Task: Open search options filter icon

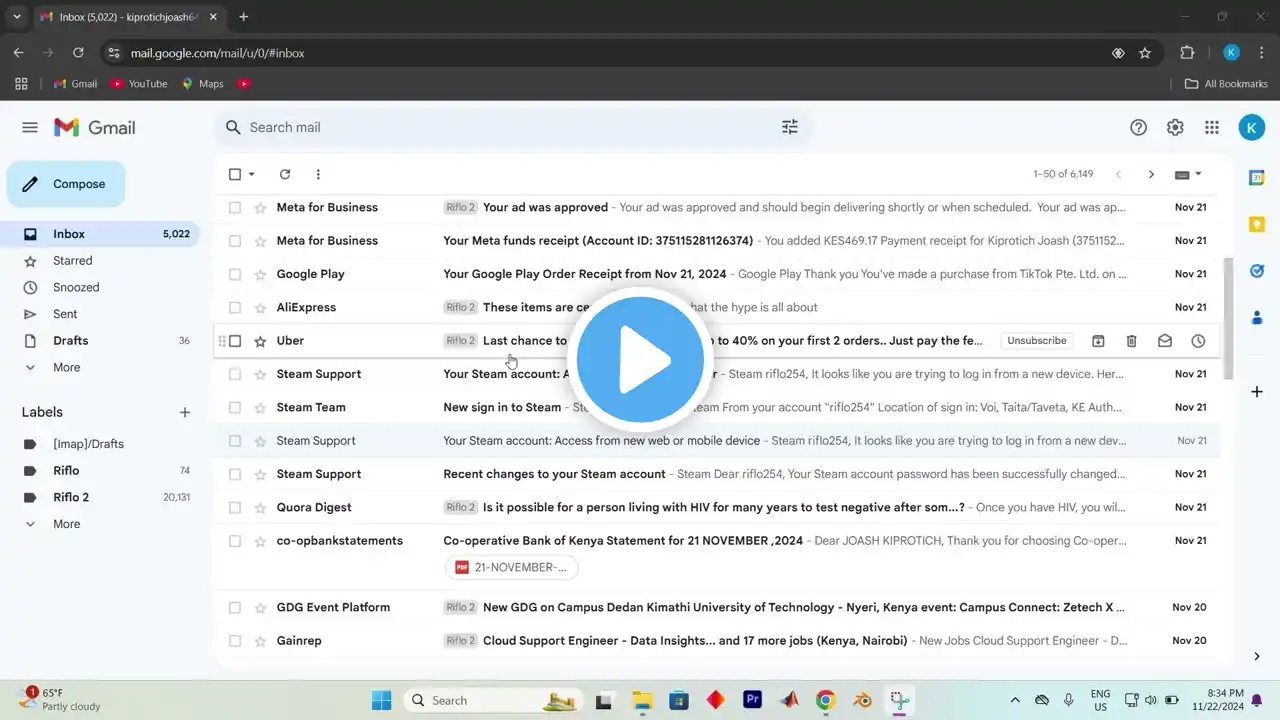Action: pos(790,127)
